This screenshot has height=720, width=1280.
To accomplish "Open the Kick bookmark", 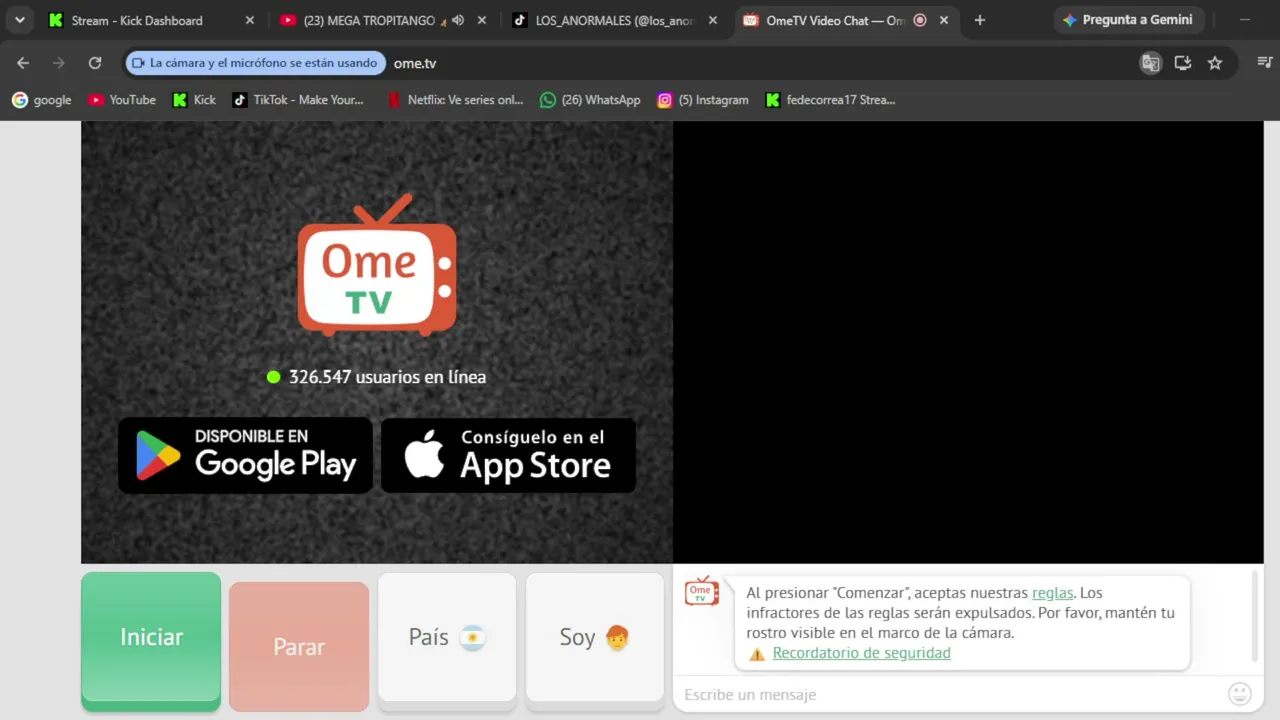I will tap(194, 100).
